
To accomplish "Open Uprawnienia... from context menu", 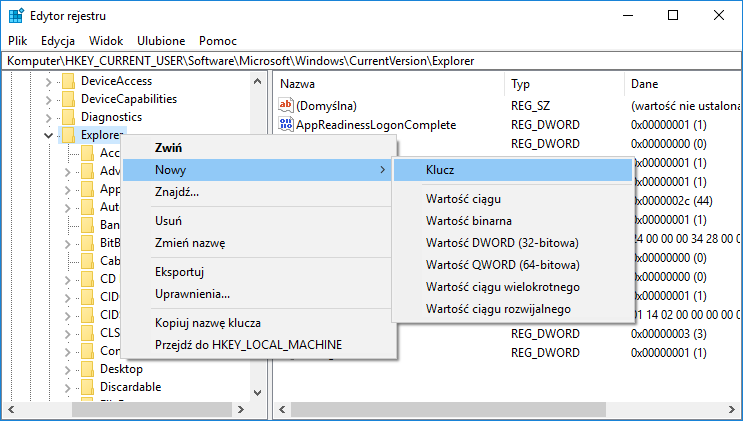I will [259, 294].
